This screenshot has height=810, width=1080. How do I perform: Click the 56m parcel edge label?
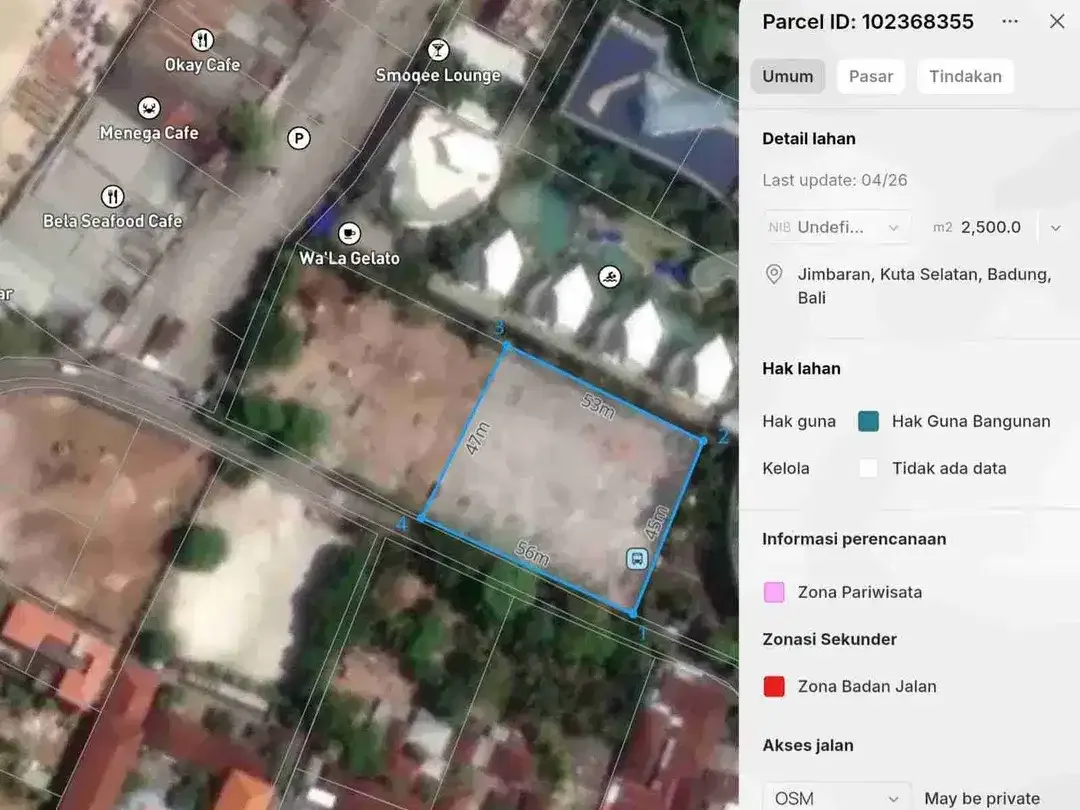point(532,554)
